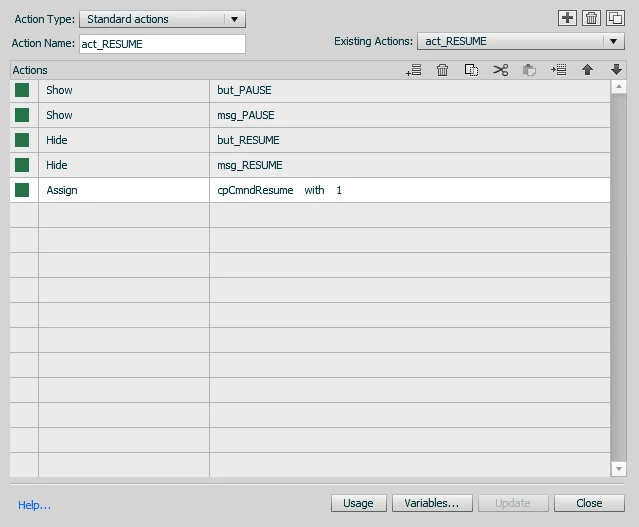Click 'Show' cell in but_PAUSE row

coord(124,90)
